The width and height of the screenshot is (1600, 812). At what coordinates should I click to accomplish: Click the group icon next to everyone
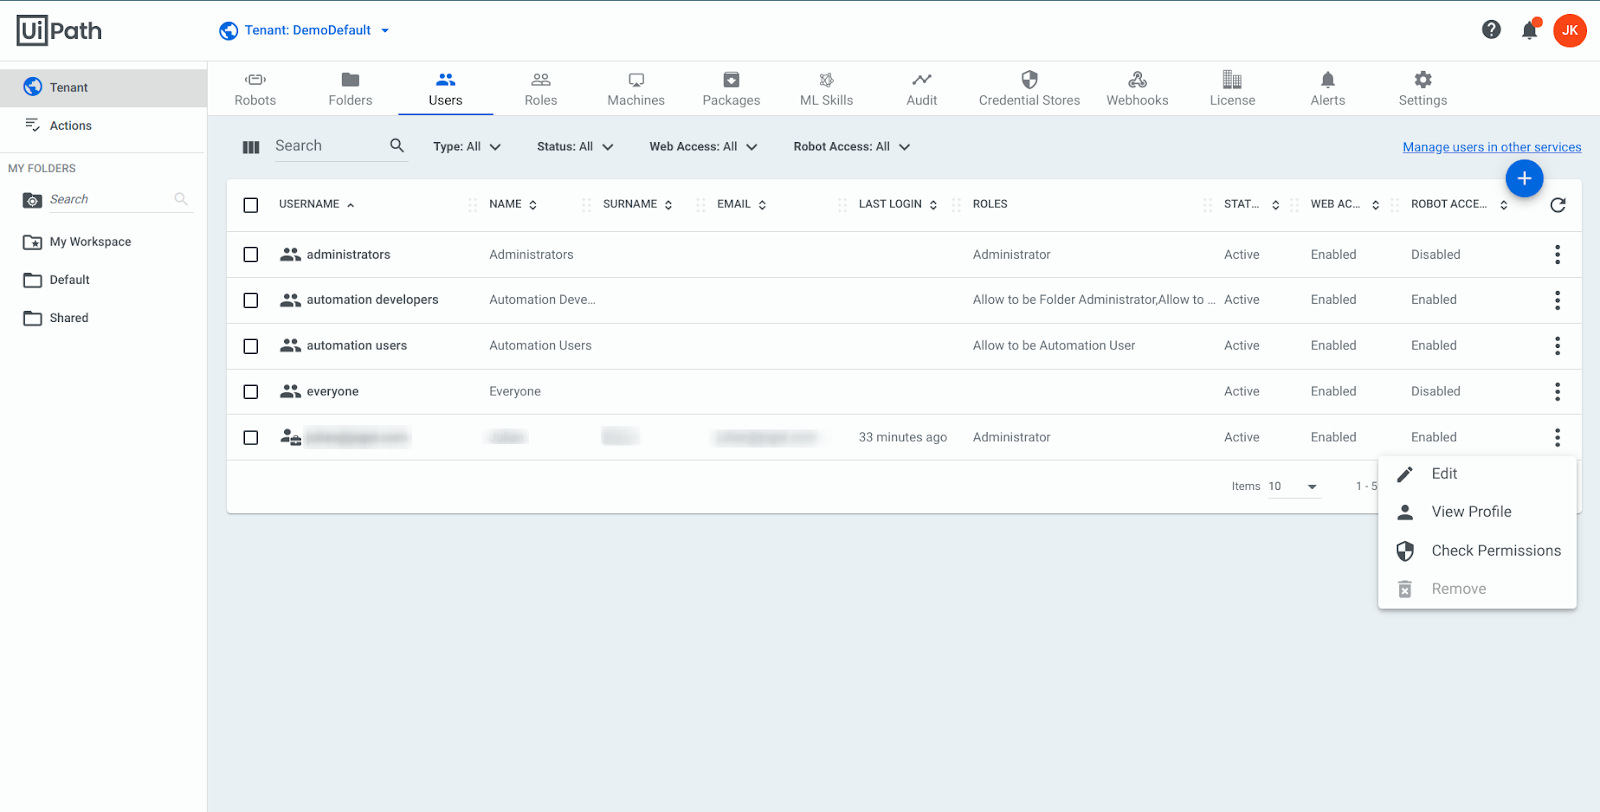290,391
